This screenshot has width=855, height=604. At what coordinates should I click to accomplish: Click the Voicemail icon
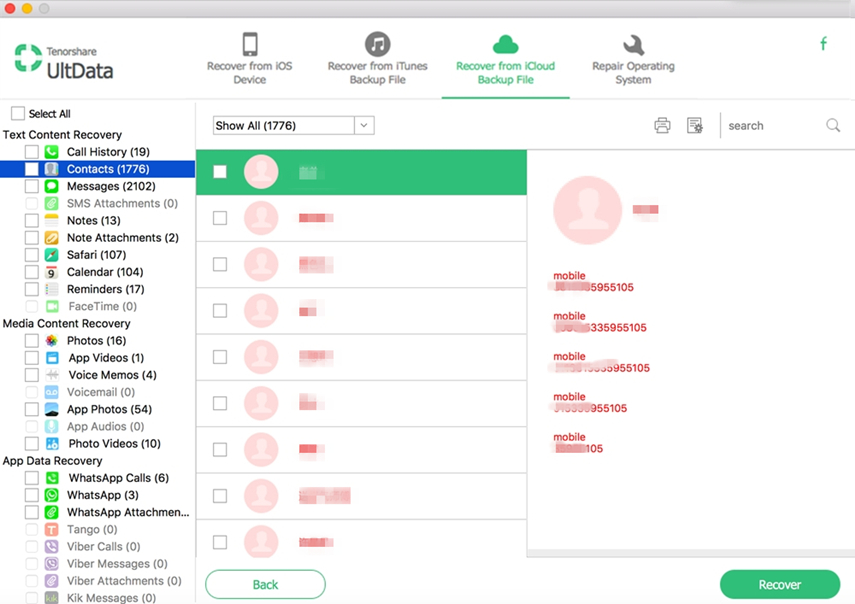(x=51, y=392)
